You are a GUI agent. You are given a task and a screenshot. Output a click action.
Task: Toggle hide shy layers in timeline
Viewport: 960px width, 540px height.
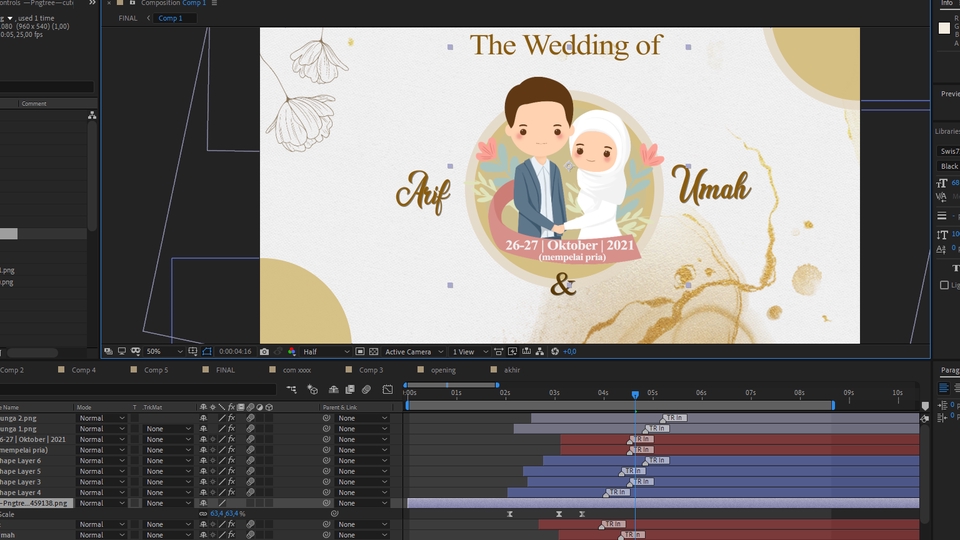click(334, 389)
